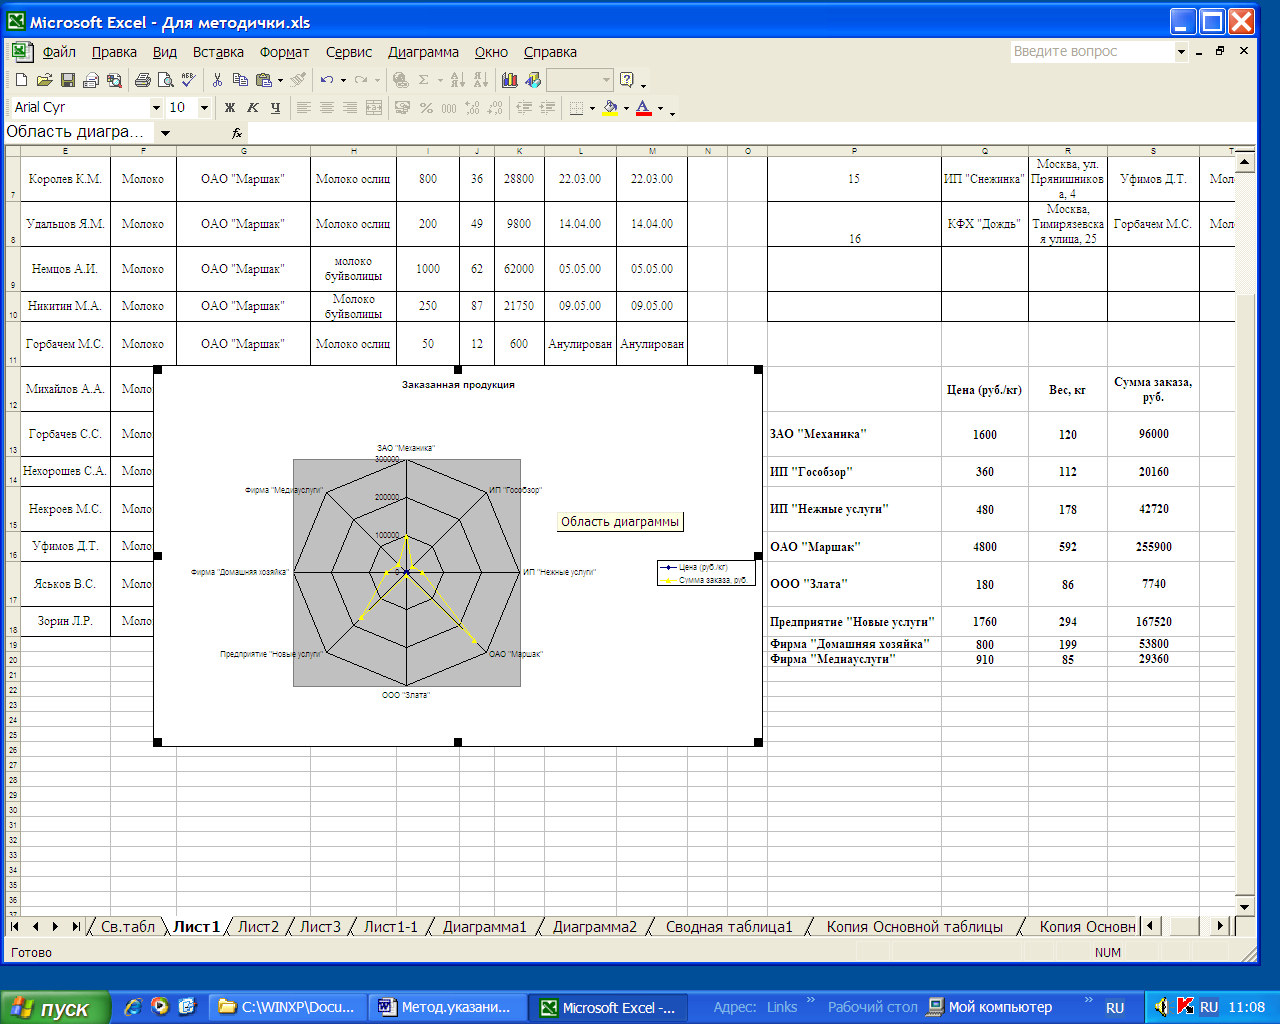Open the Paste options dropdown arrow
The width and height of the screenshot is (1280, 1024).
tap(280, 80)
